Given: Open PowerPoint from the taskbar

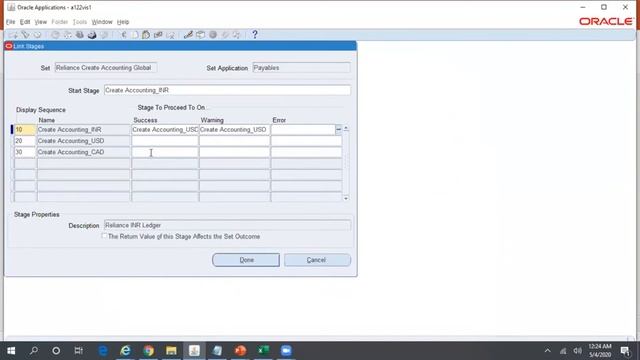Looking at the screenshot, I should (x=240, y=351).
